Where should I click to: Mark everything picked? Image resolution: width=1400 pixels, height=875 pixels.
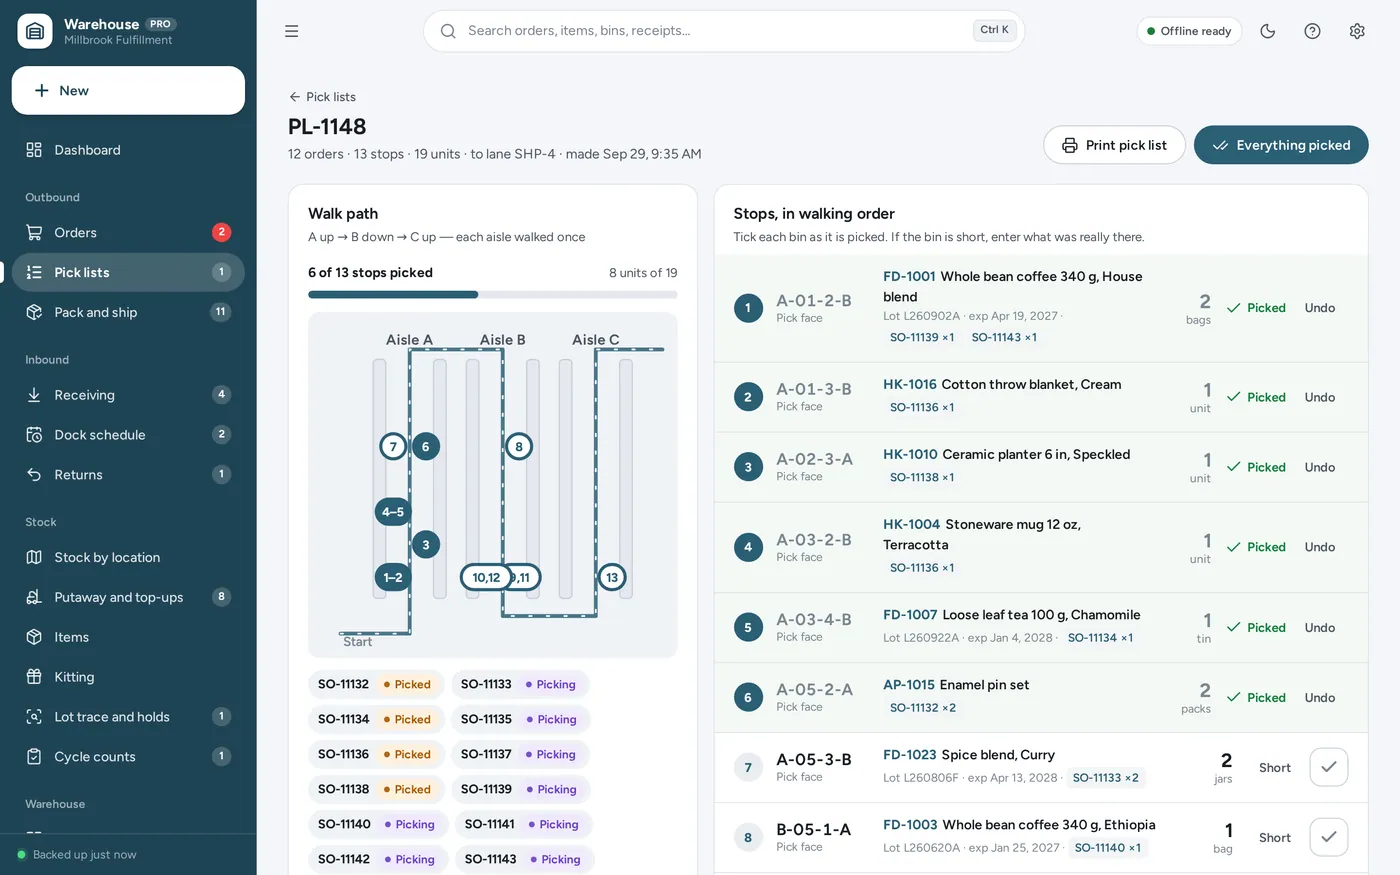click(x=1281, y=145)
